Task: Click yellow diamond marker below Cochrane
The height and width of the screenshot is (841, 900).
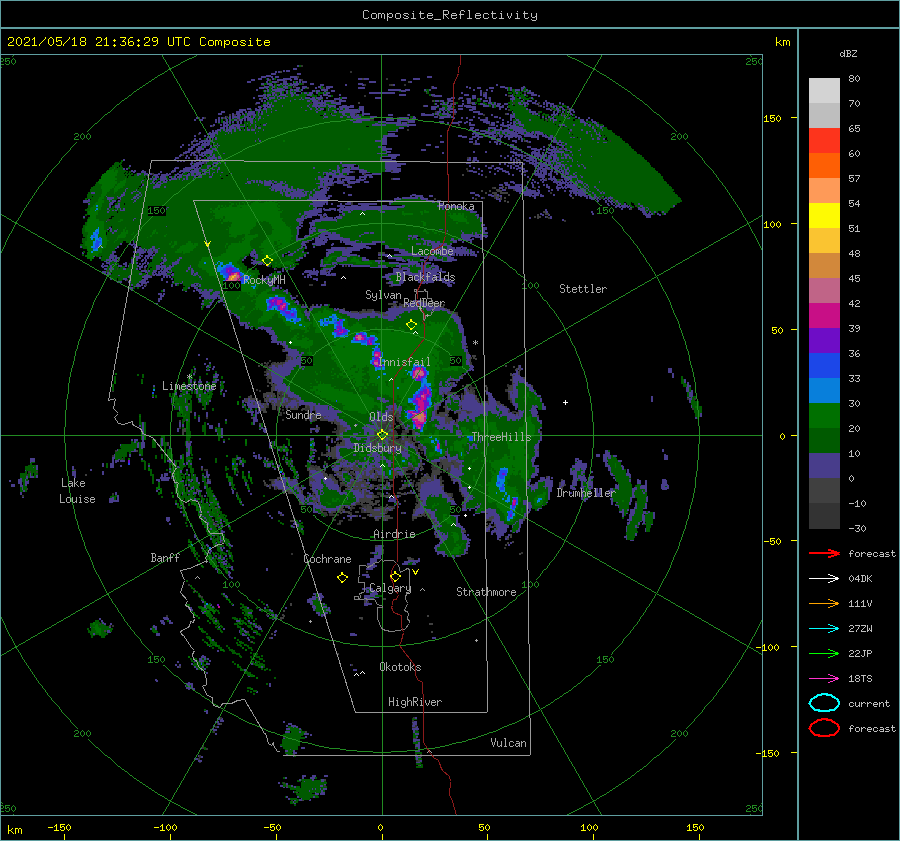Action: tap(342, 578)
